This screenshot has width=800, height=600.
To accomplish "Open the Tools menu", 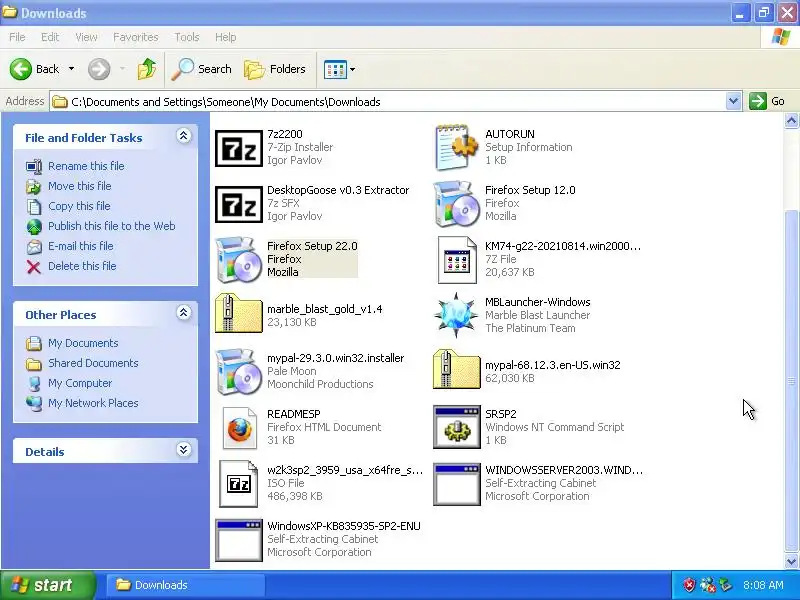I will point(187,37).
